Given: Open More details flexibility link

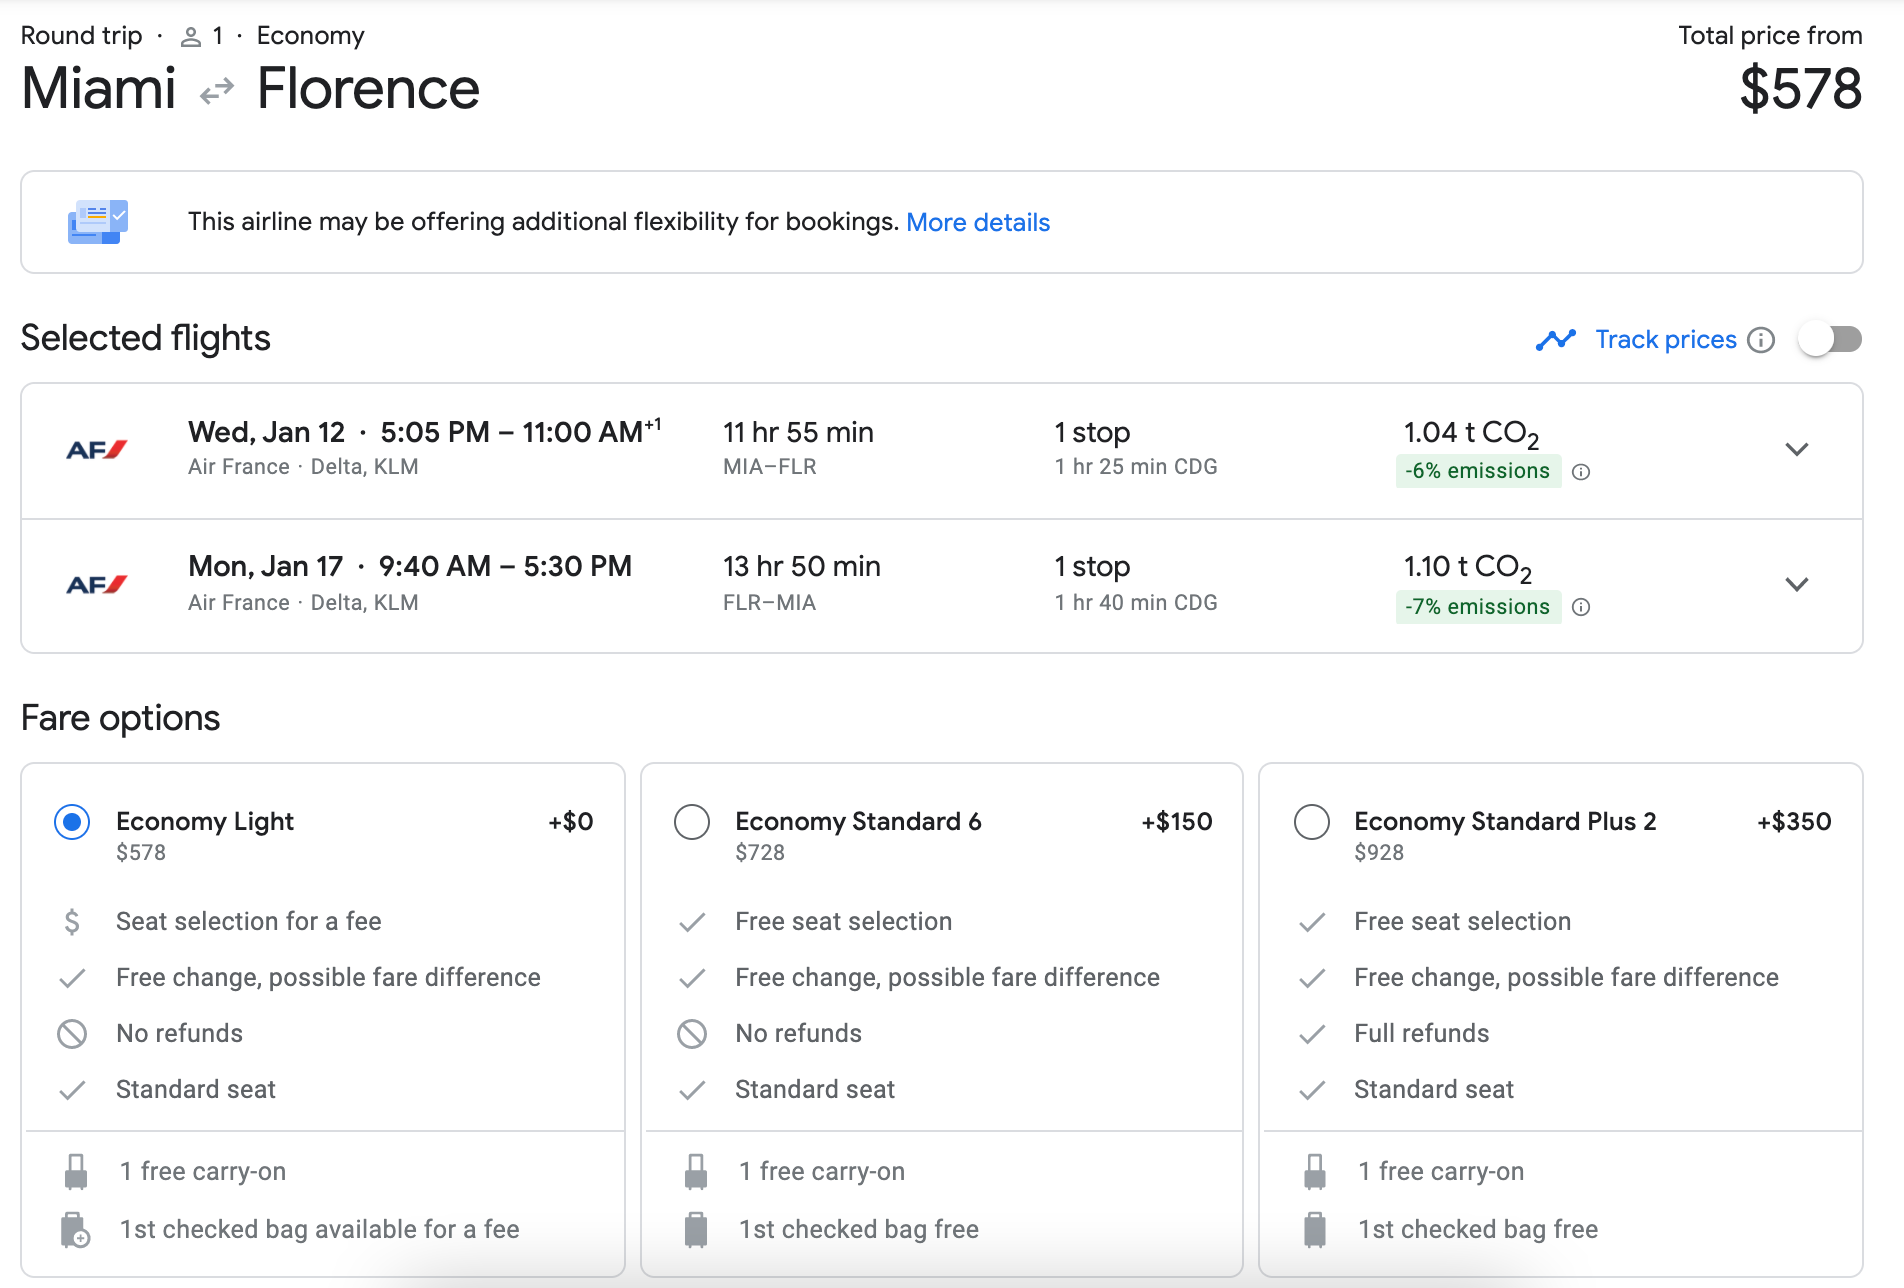Looking at the screenshot, I should [977, 222].
